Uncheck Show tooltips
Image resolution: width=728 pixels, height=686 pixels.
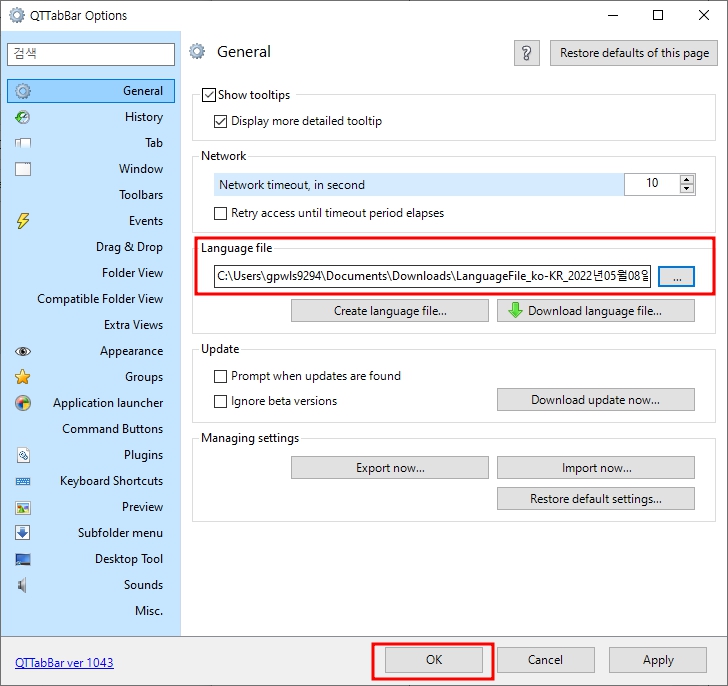(x=209, y=95)
